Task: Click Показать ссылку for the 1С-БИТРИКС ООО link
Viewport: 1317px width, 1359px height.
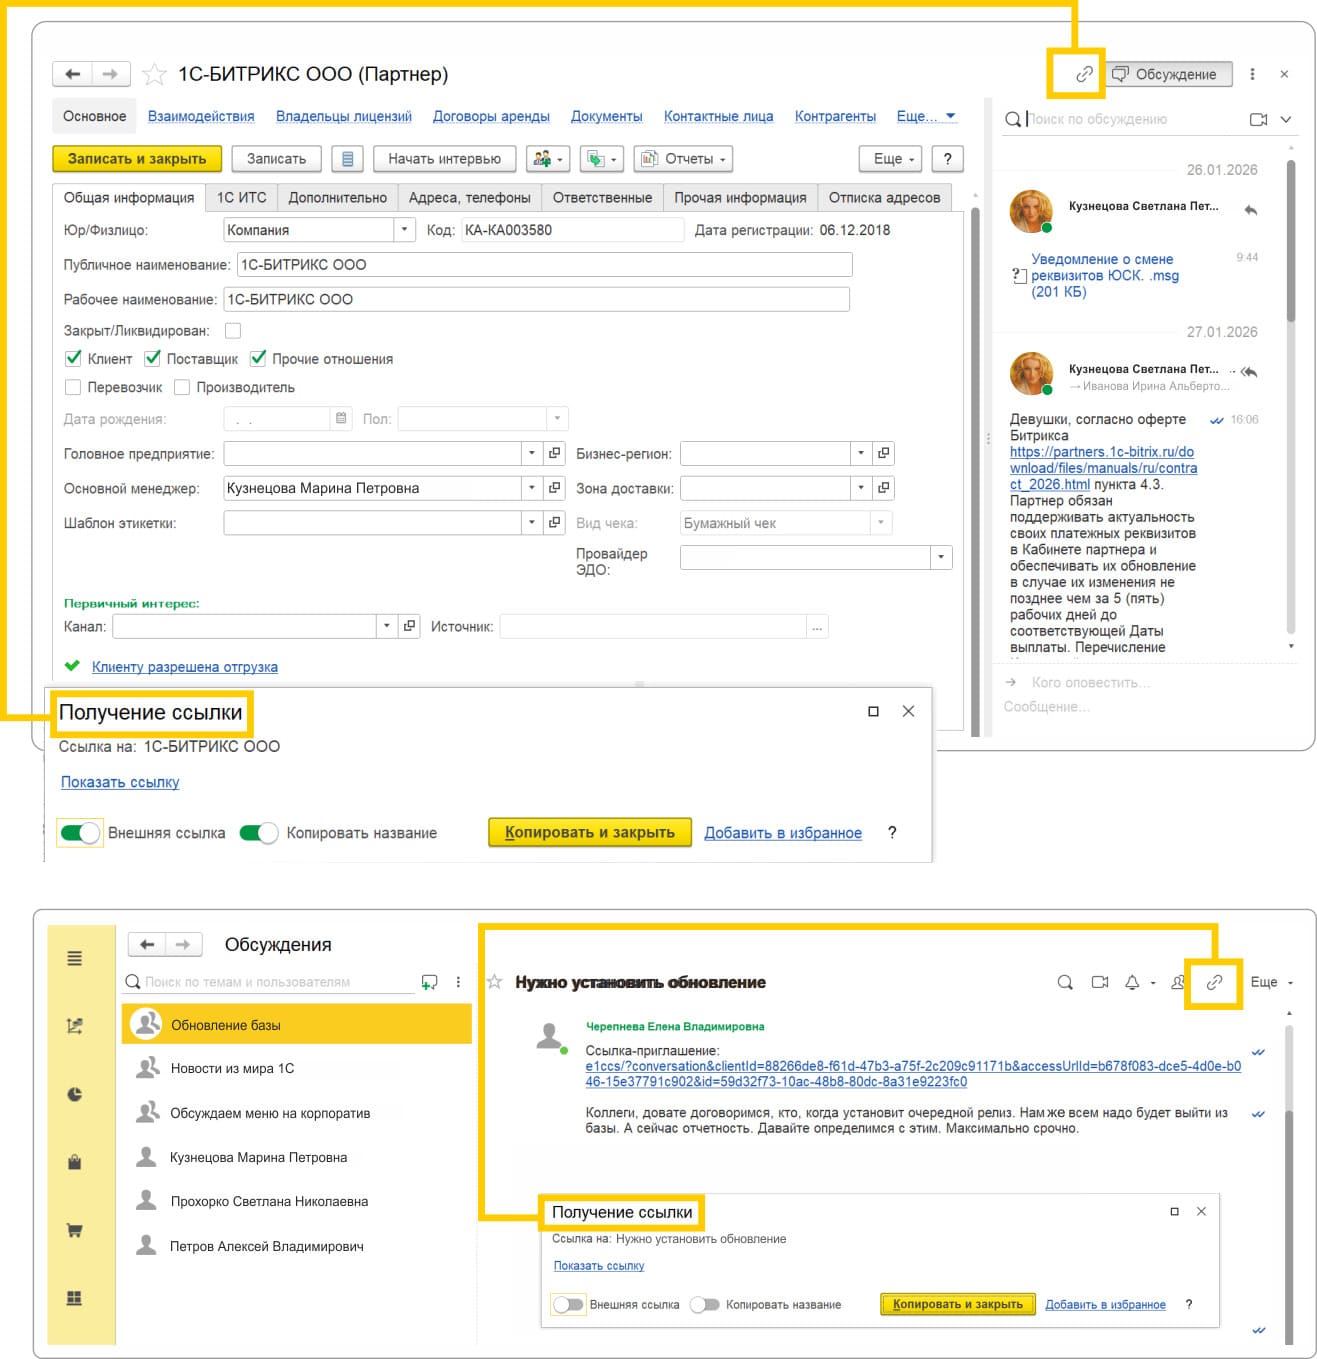Action: tap(120, 782)
